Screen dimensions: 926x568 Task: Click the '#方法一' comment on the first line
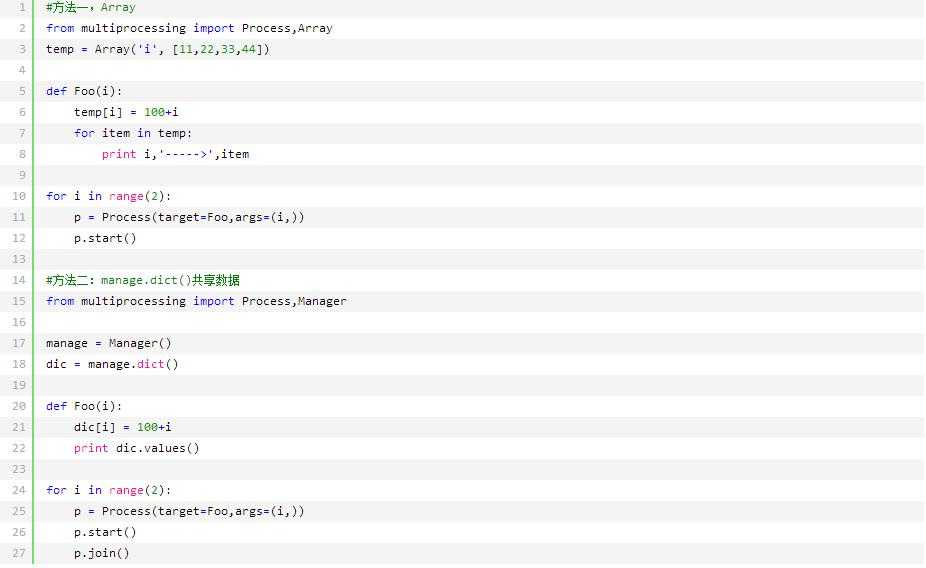[67, 7]
